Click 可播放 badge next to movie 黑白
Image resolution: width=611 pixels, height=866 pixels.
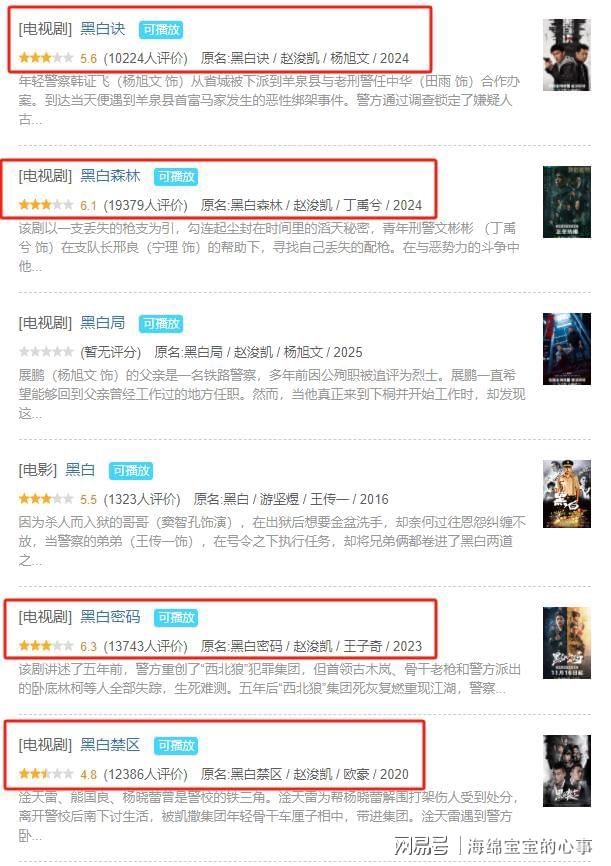131,471
